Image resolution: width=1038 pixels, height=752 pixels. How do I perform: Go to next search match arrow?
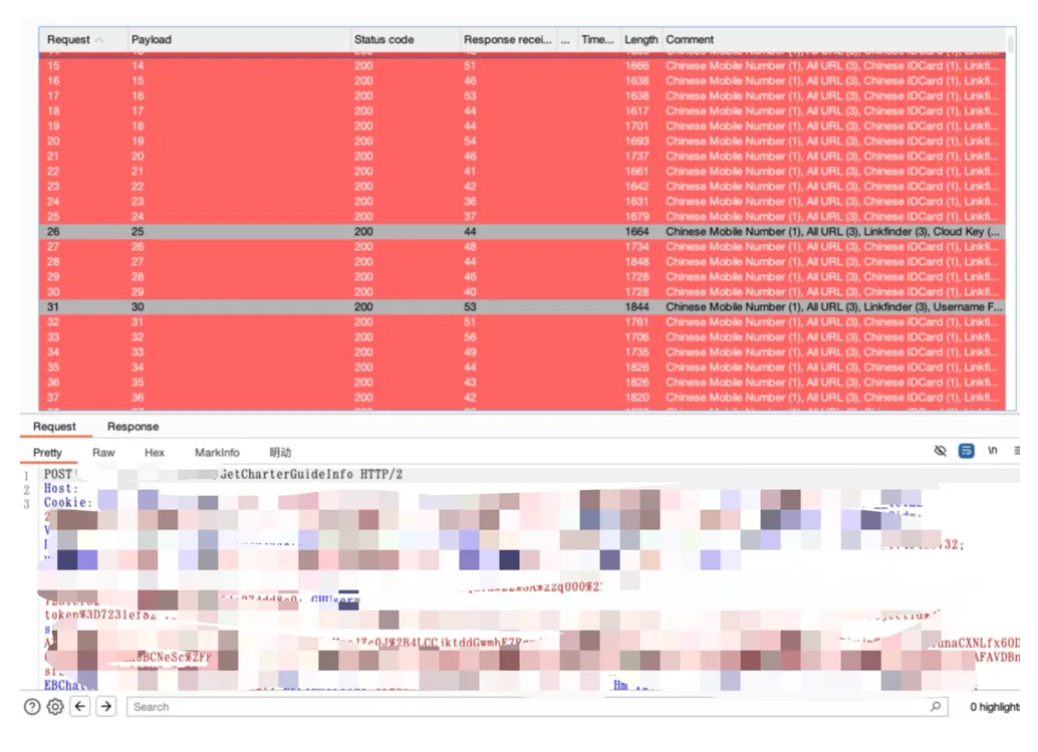(105, 707)
